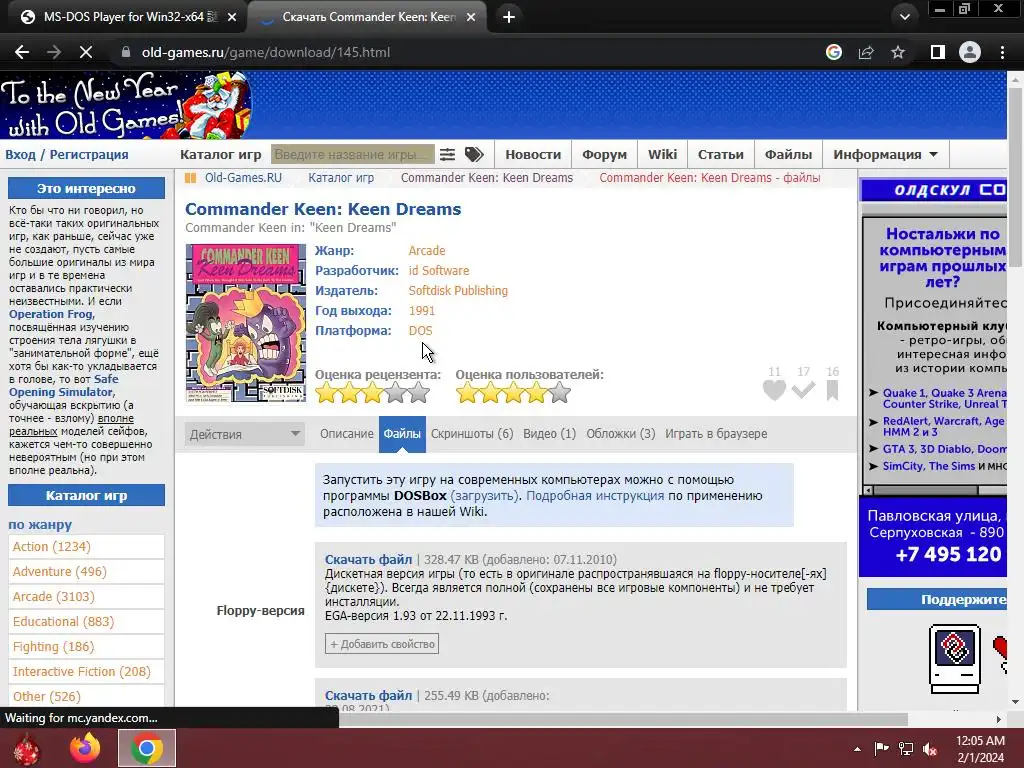Select the highlighted Файлы tab
The image size is (1024, 768).
(x=402, y=434)
